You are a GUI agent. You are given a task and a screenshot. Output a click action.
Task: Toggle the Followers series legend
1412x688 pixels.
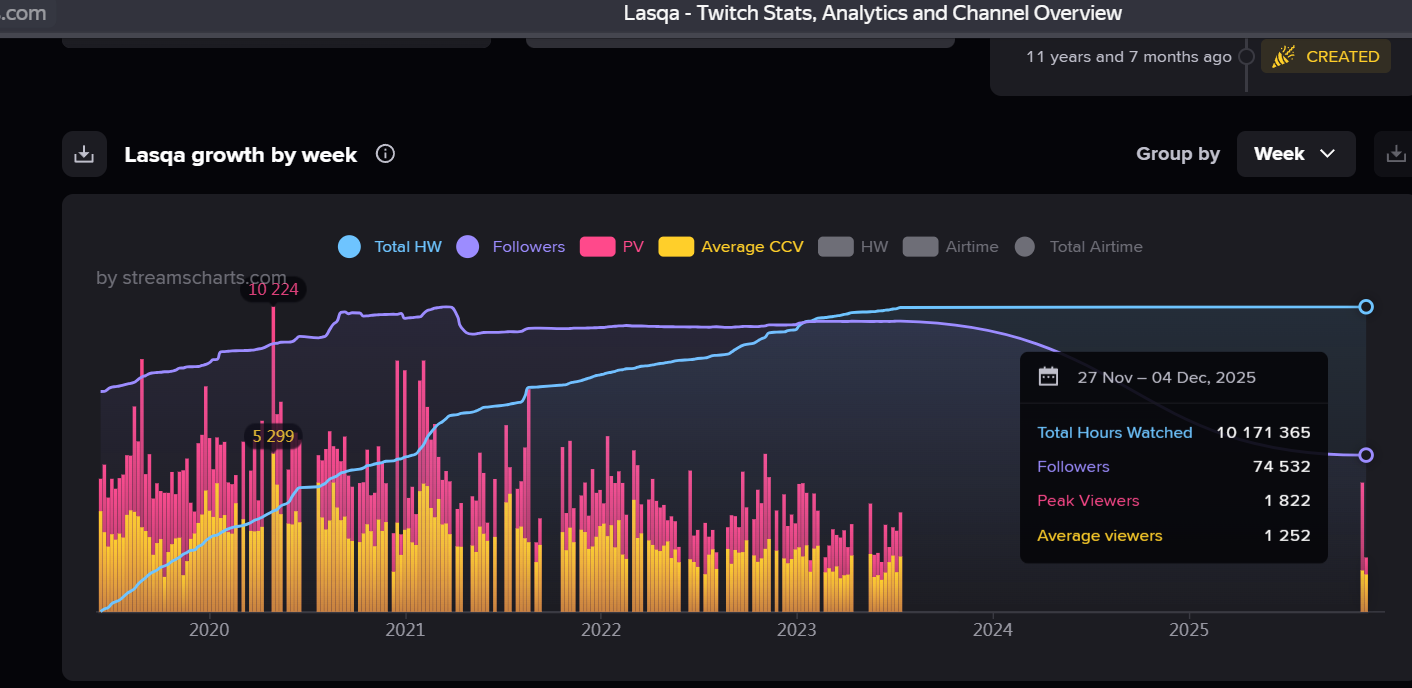511,247
